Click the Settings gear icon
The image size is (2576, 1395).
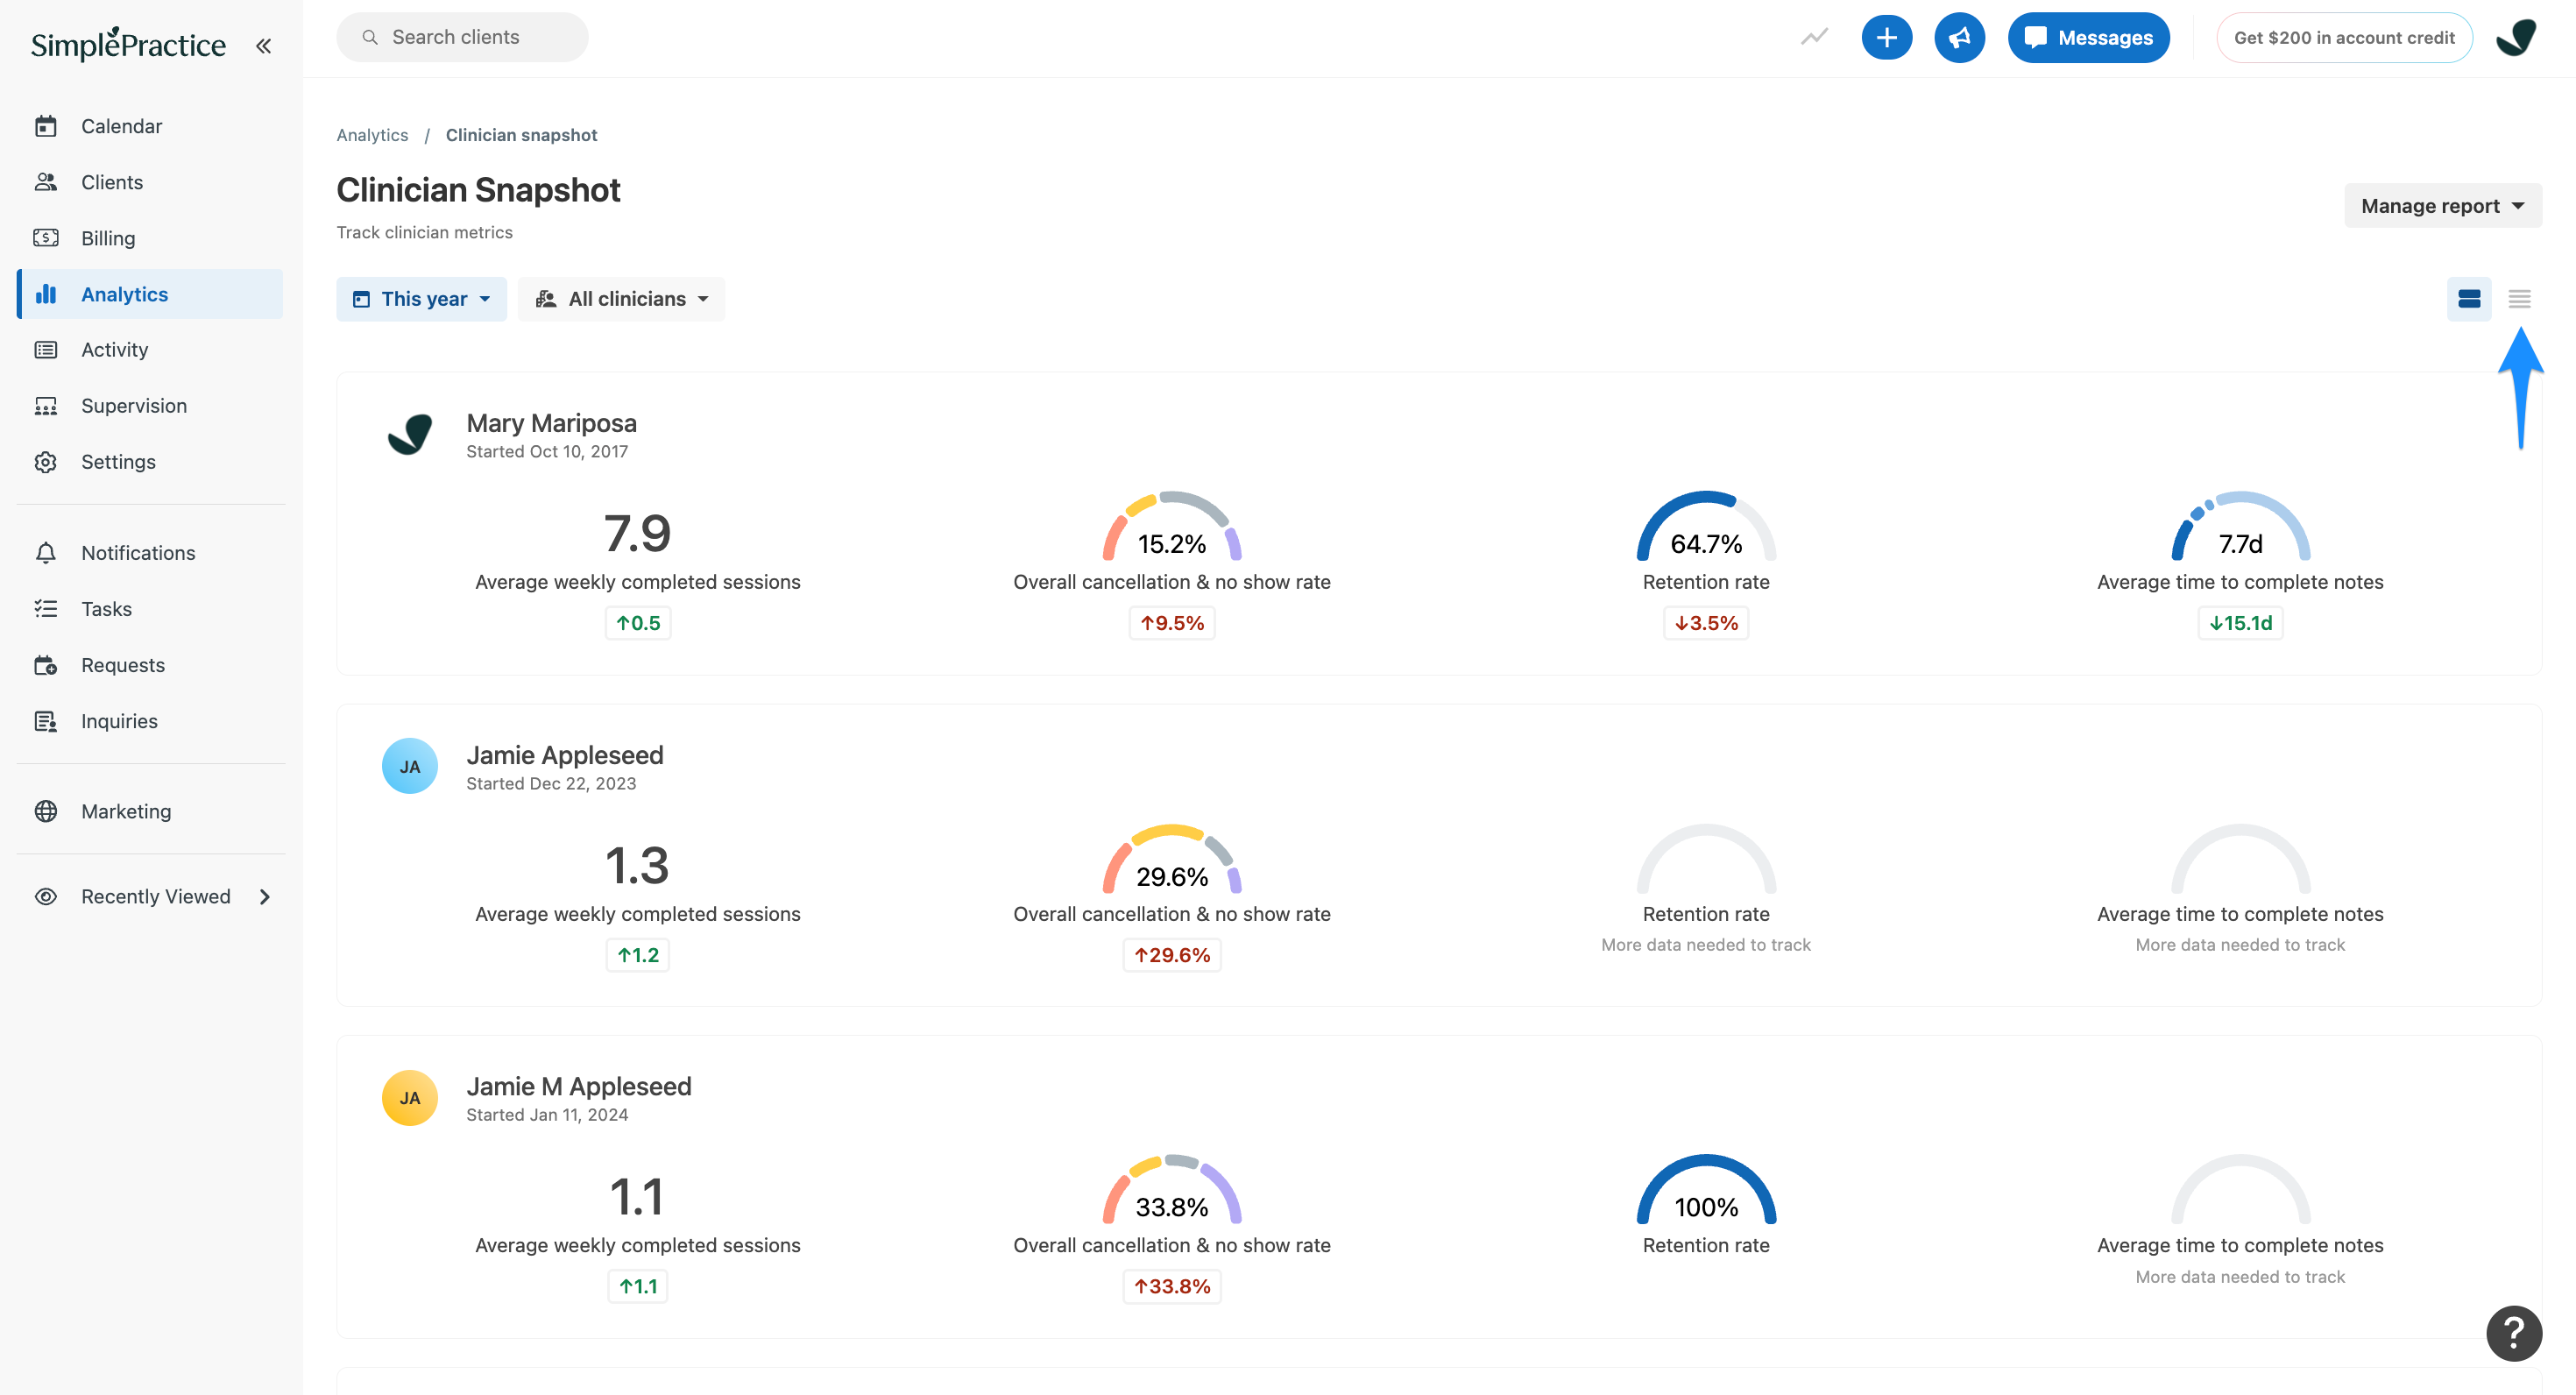[46, 462]
